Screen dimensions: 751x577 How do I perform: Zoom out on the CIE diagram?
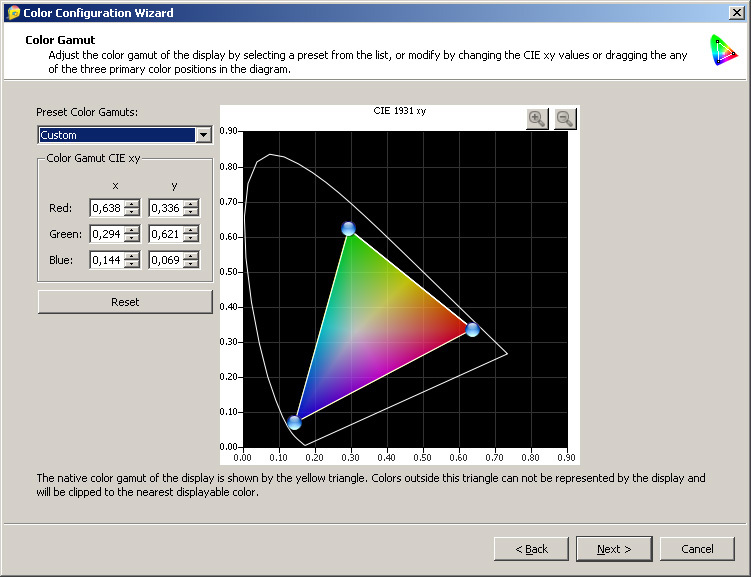565,118
